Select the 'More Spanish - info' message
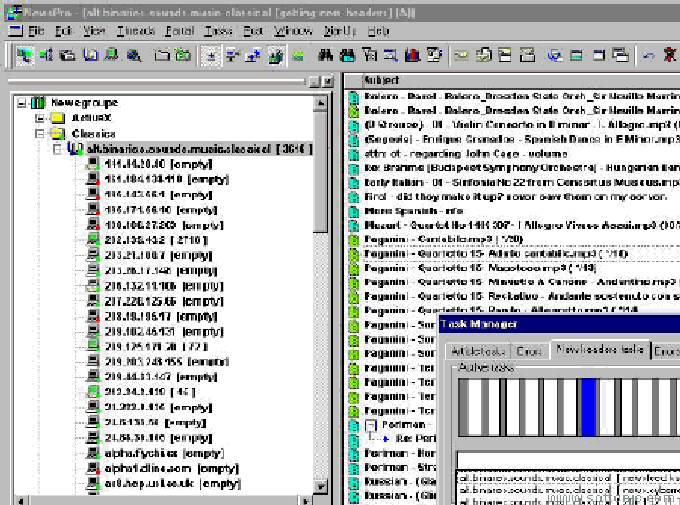 414,211
